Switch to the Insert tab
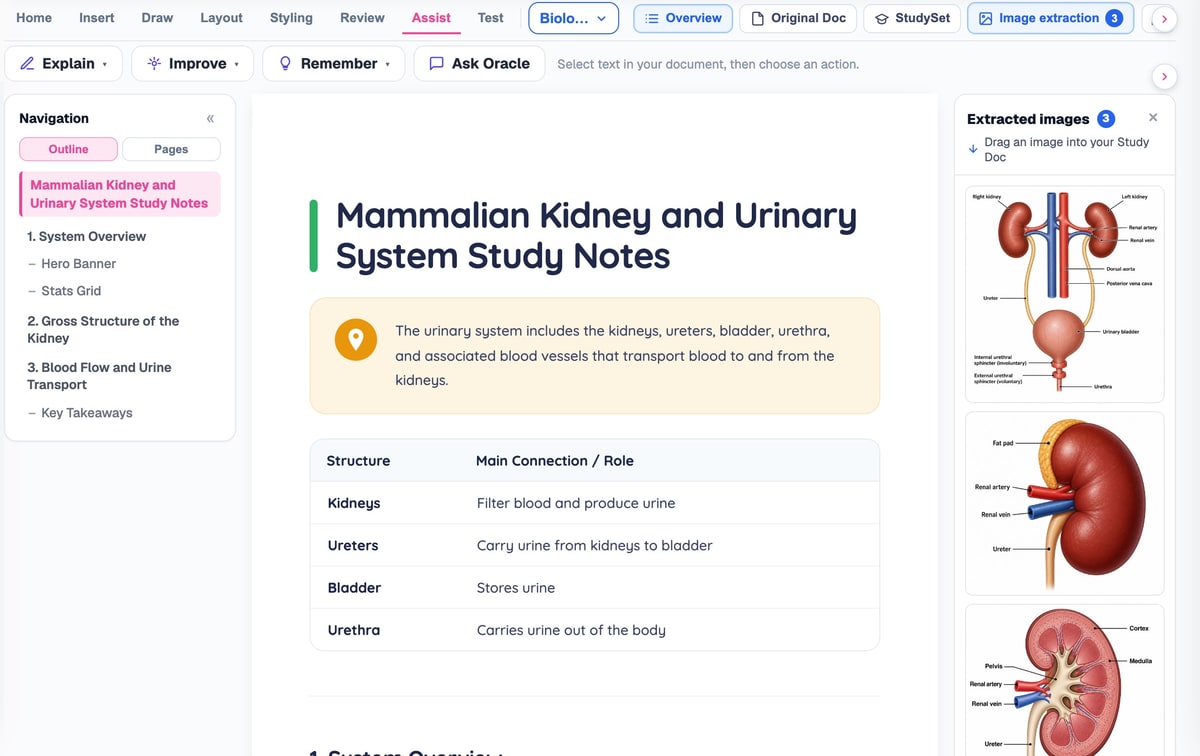 (97, 18)
